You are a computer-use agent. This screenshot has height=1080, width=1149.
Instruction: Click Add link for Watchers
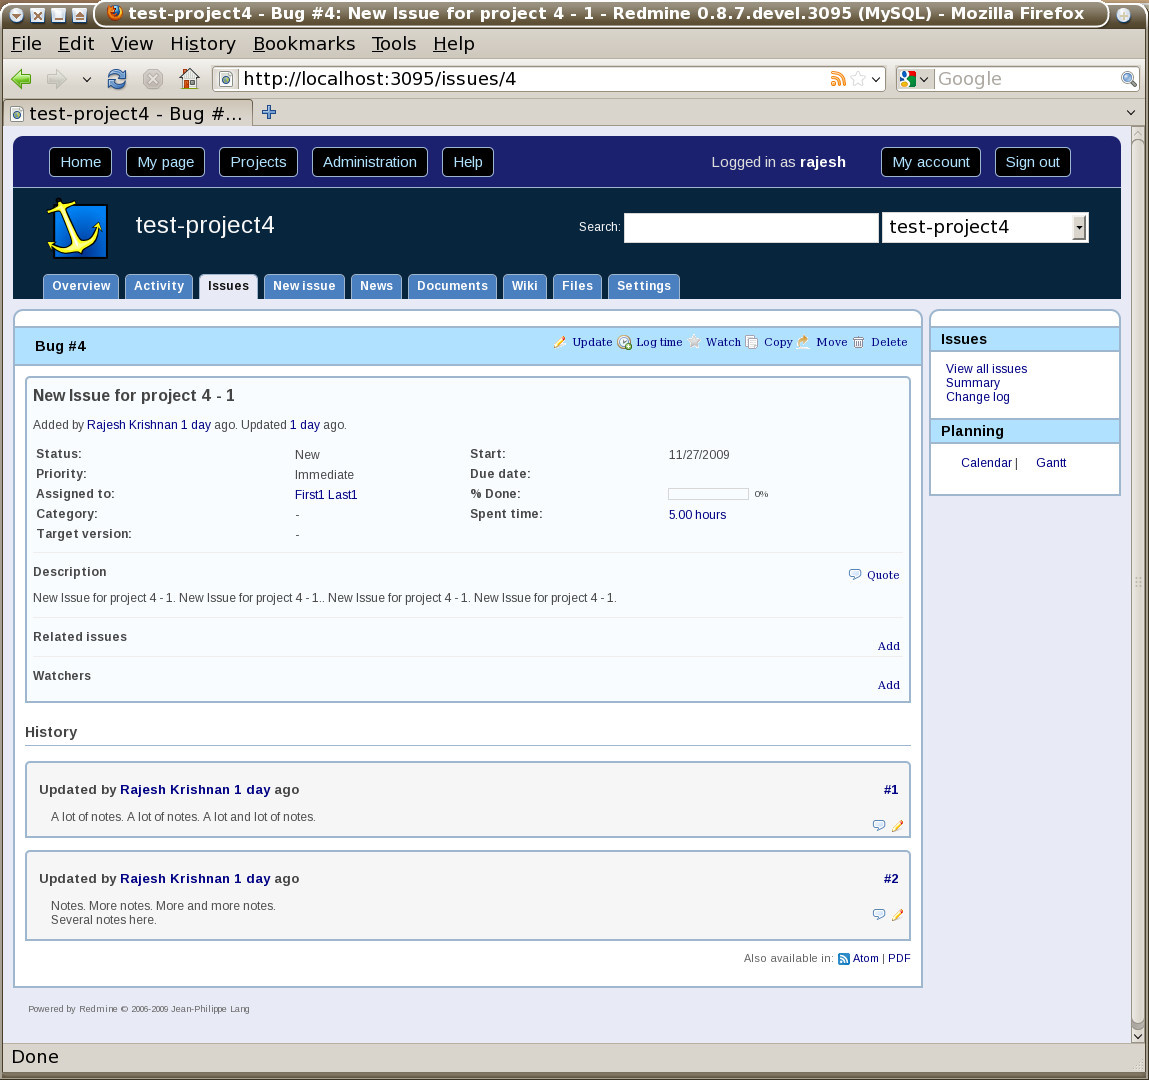889,684
